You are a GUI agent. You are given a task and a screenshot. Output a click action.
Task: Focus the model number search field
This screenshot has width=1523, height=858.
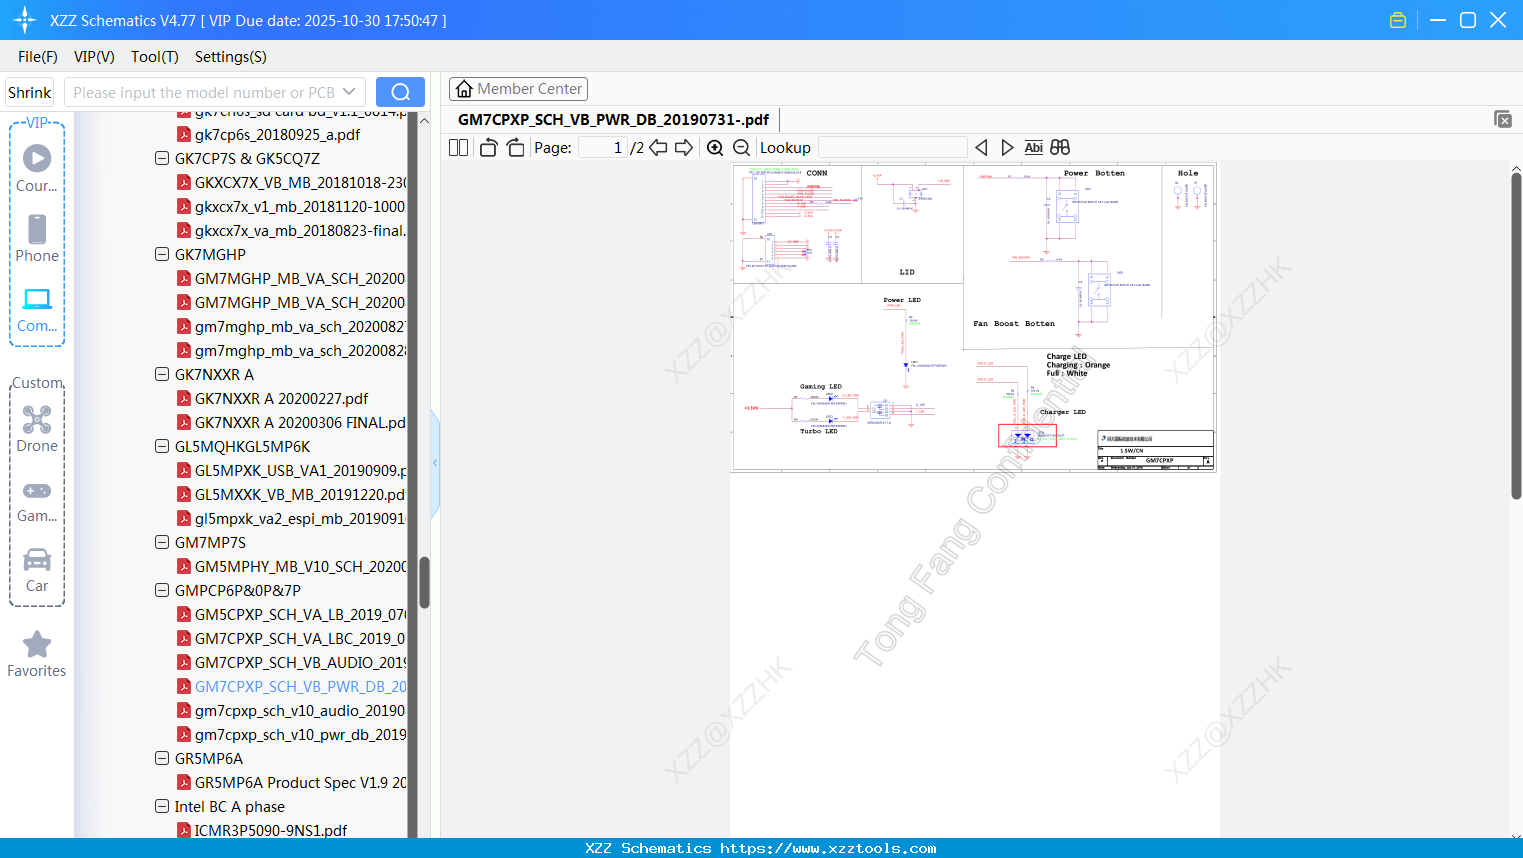pyautogui.click(x=204, y=92)
